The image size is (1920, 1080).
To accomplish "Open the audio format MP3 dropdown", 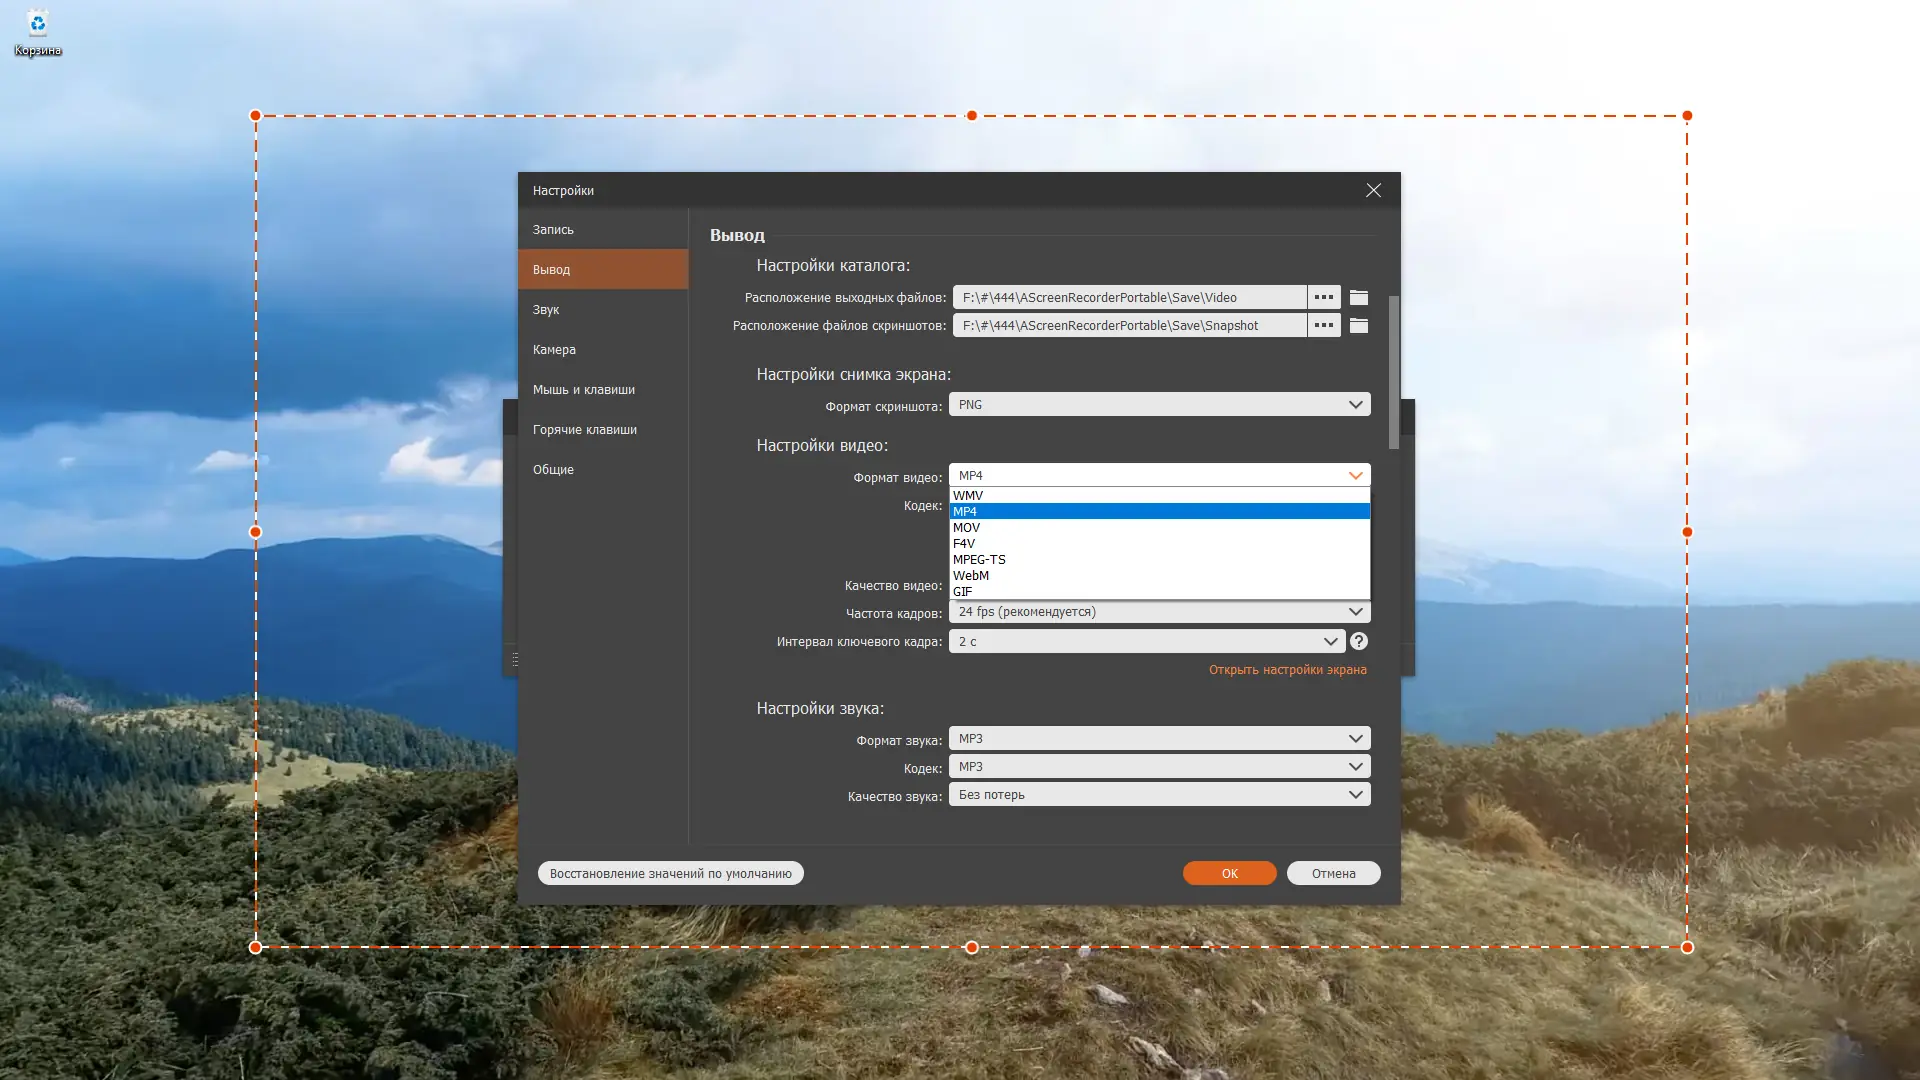I will point(1159,739).
